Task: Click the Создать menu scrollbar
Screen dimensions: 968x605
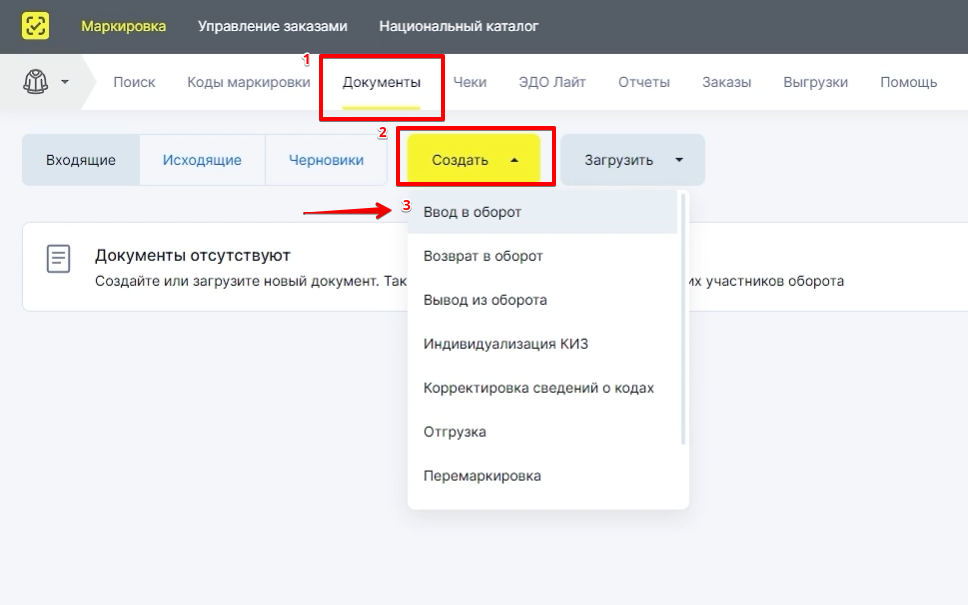Action: [683, 319]
